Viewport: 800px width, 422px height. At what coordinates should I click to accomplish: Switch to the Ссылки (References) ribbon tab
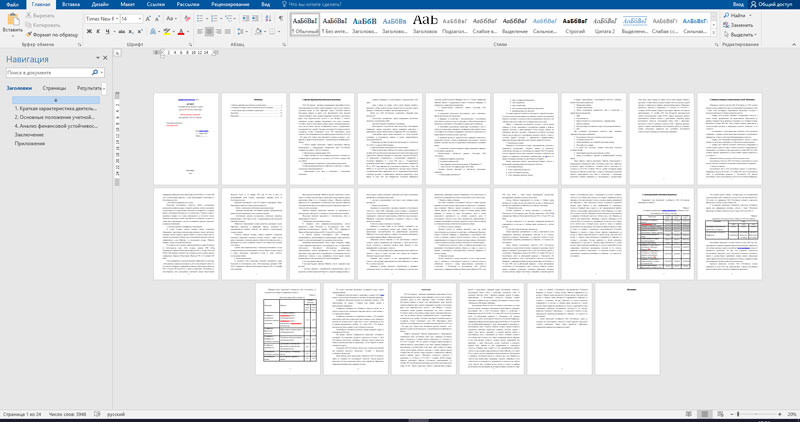click(x=156, y=4)
